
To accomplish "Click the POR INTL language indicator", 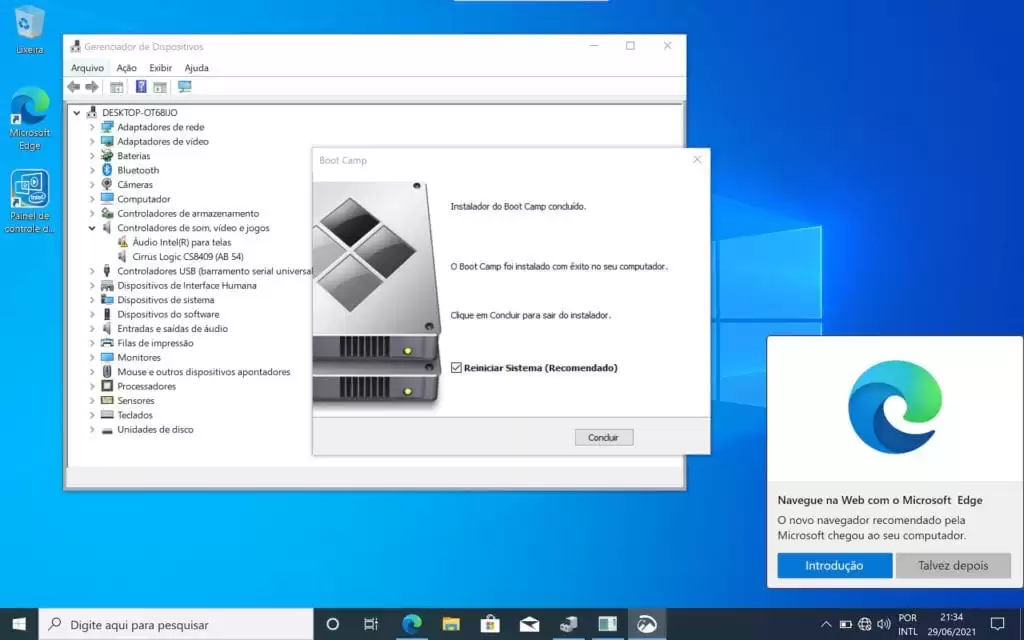I will point(908,624).
